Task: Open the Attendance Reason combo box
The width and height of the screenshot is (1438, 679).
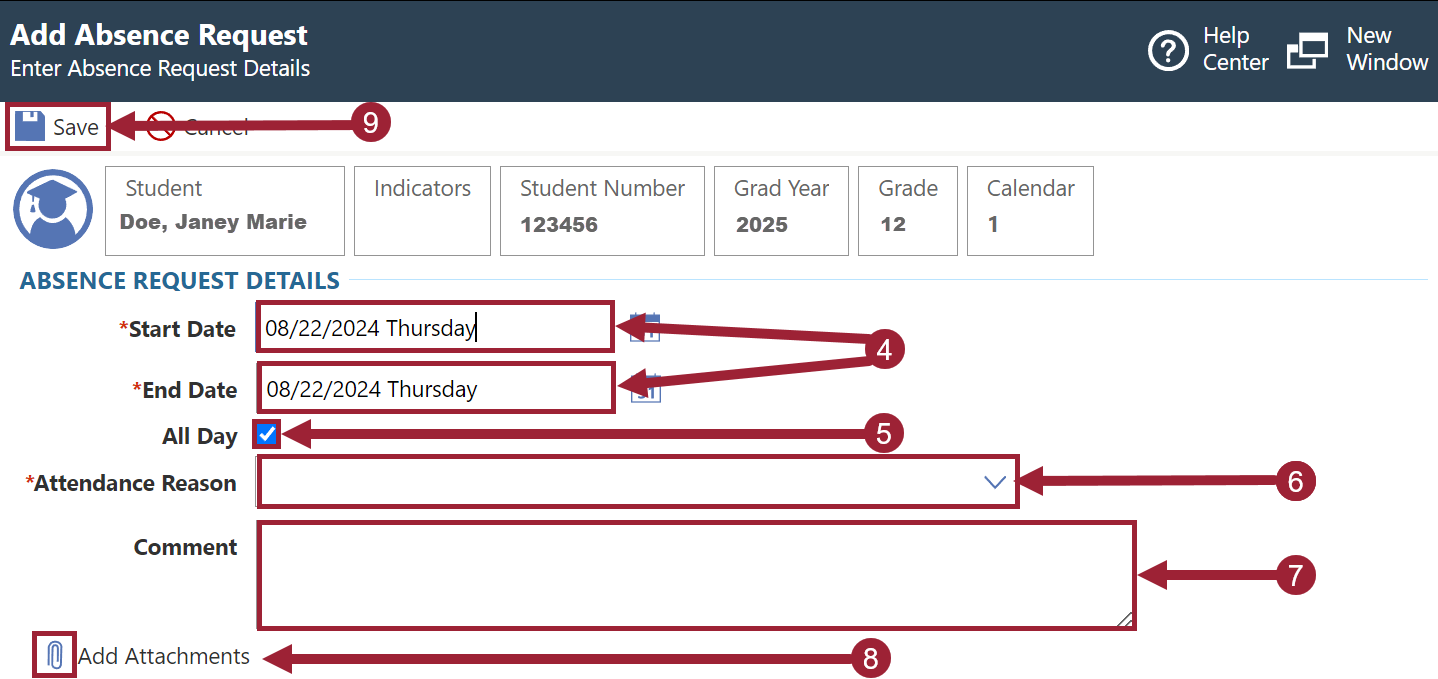Action: [x=638, y=482]
